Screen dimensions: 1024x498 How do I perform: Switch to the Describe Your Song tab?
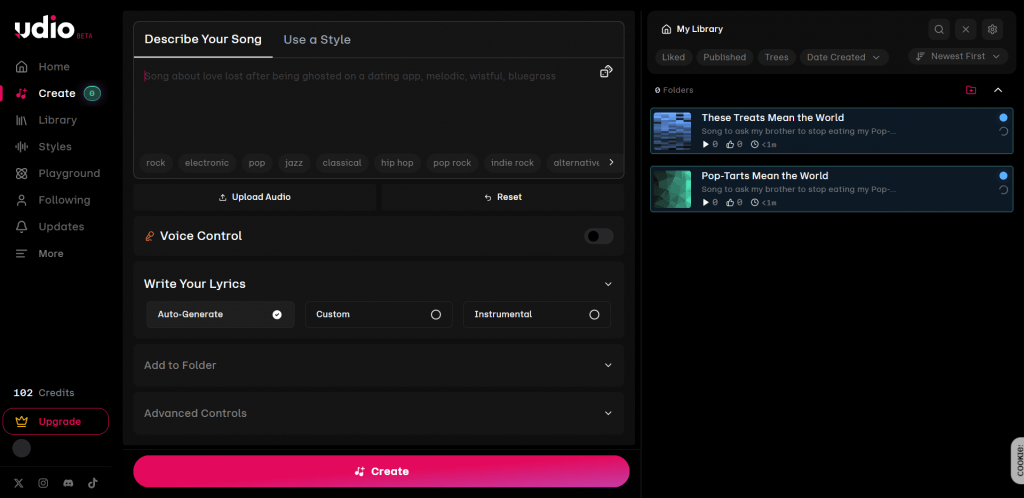click(203, 39)
